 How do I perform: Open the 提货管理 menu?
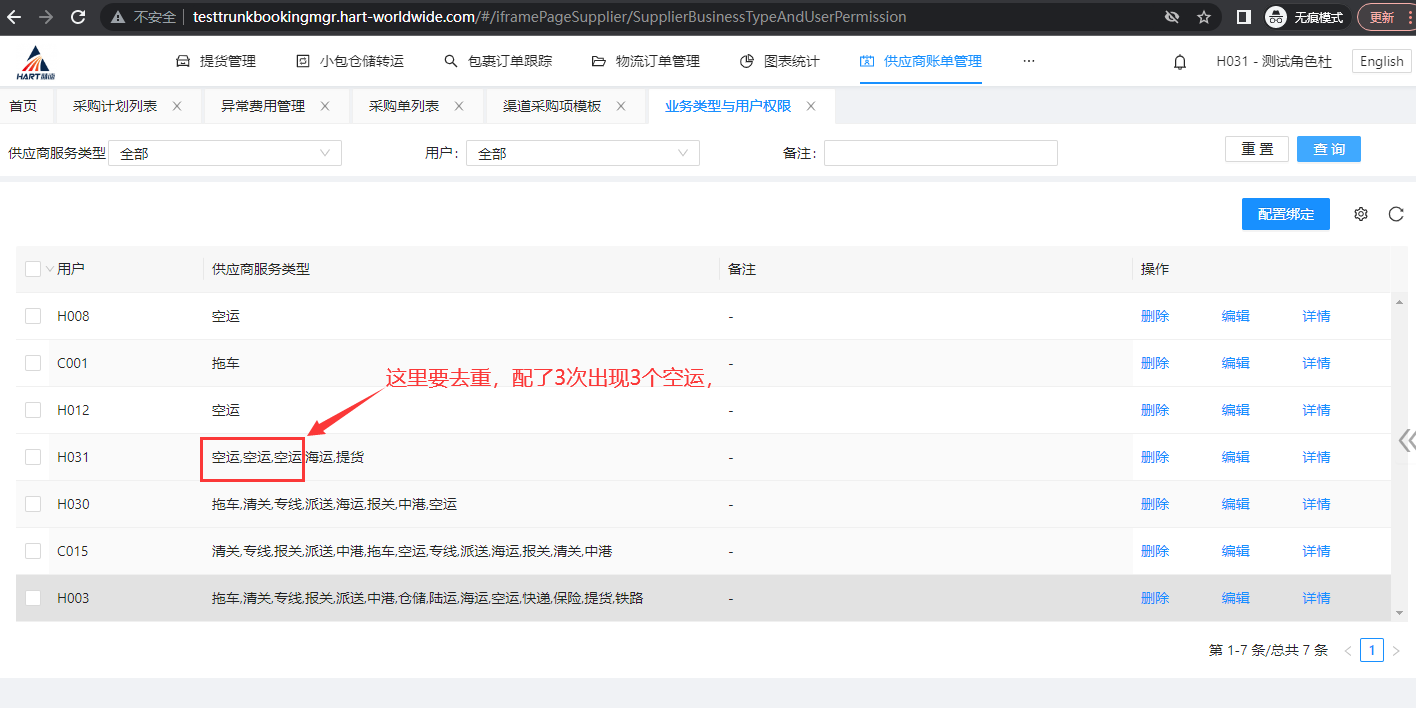pyautogui.click(x=216, y=61)
